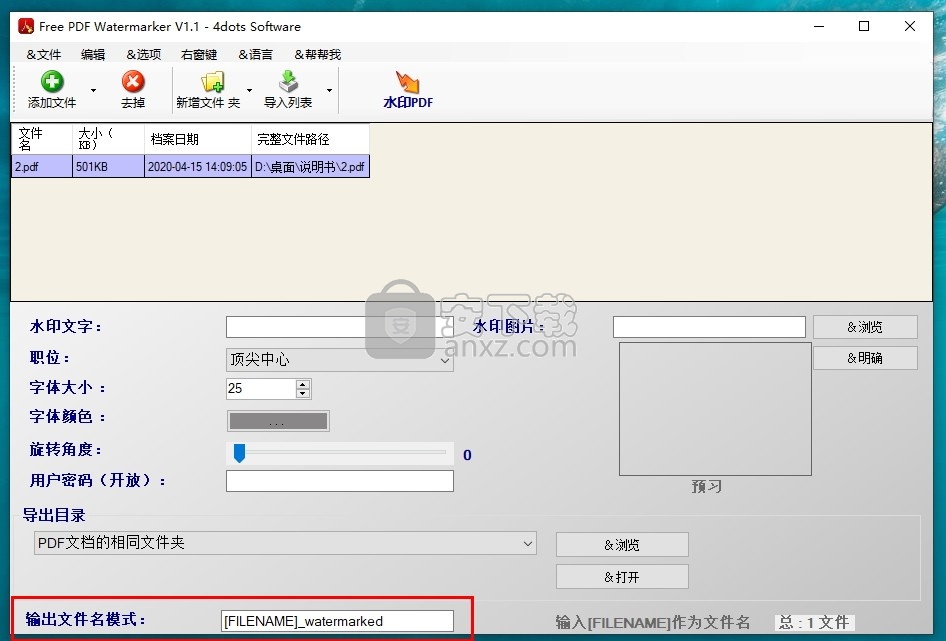This screenshot has height=641, width=946.
Task: Click the 字体大小 value field showing 25
Action: click(261, 389)
